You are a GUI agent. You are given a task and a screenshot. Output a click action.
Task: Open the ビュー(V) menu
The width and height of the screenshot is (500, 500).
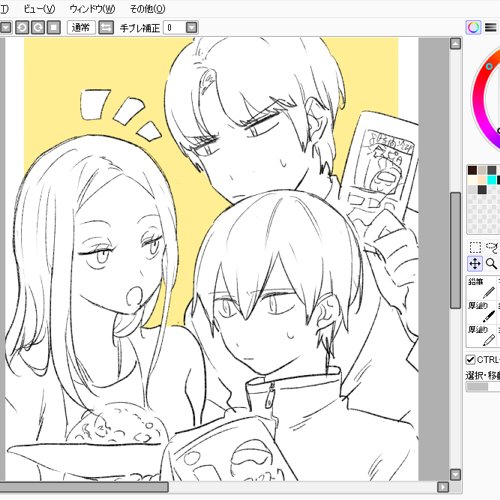pos(39,9)
